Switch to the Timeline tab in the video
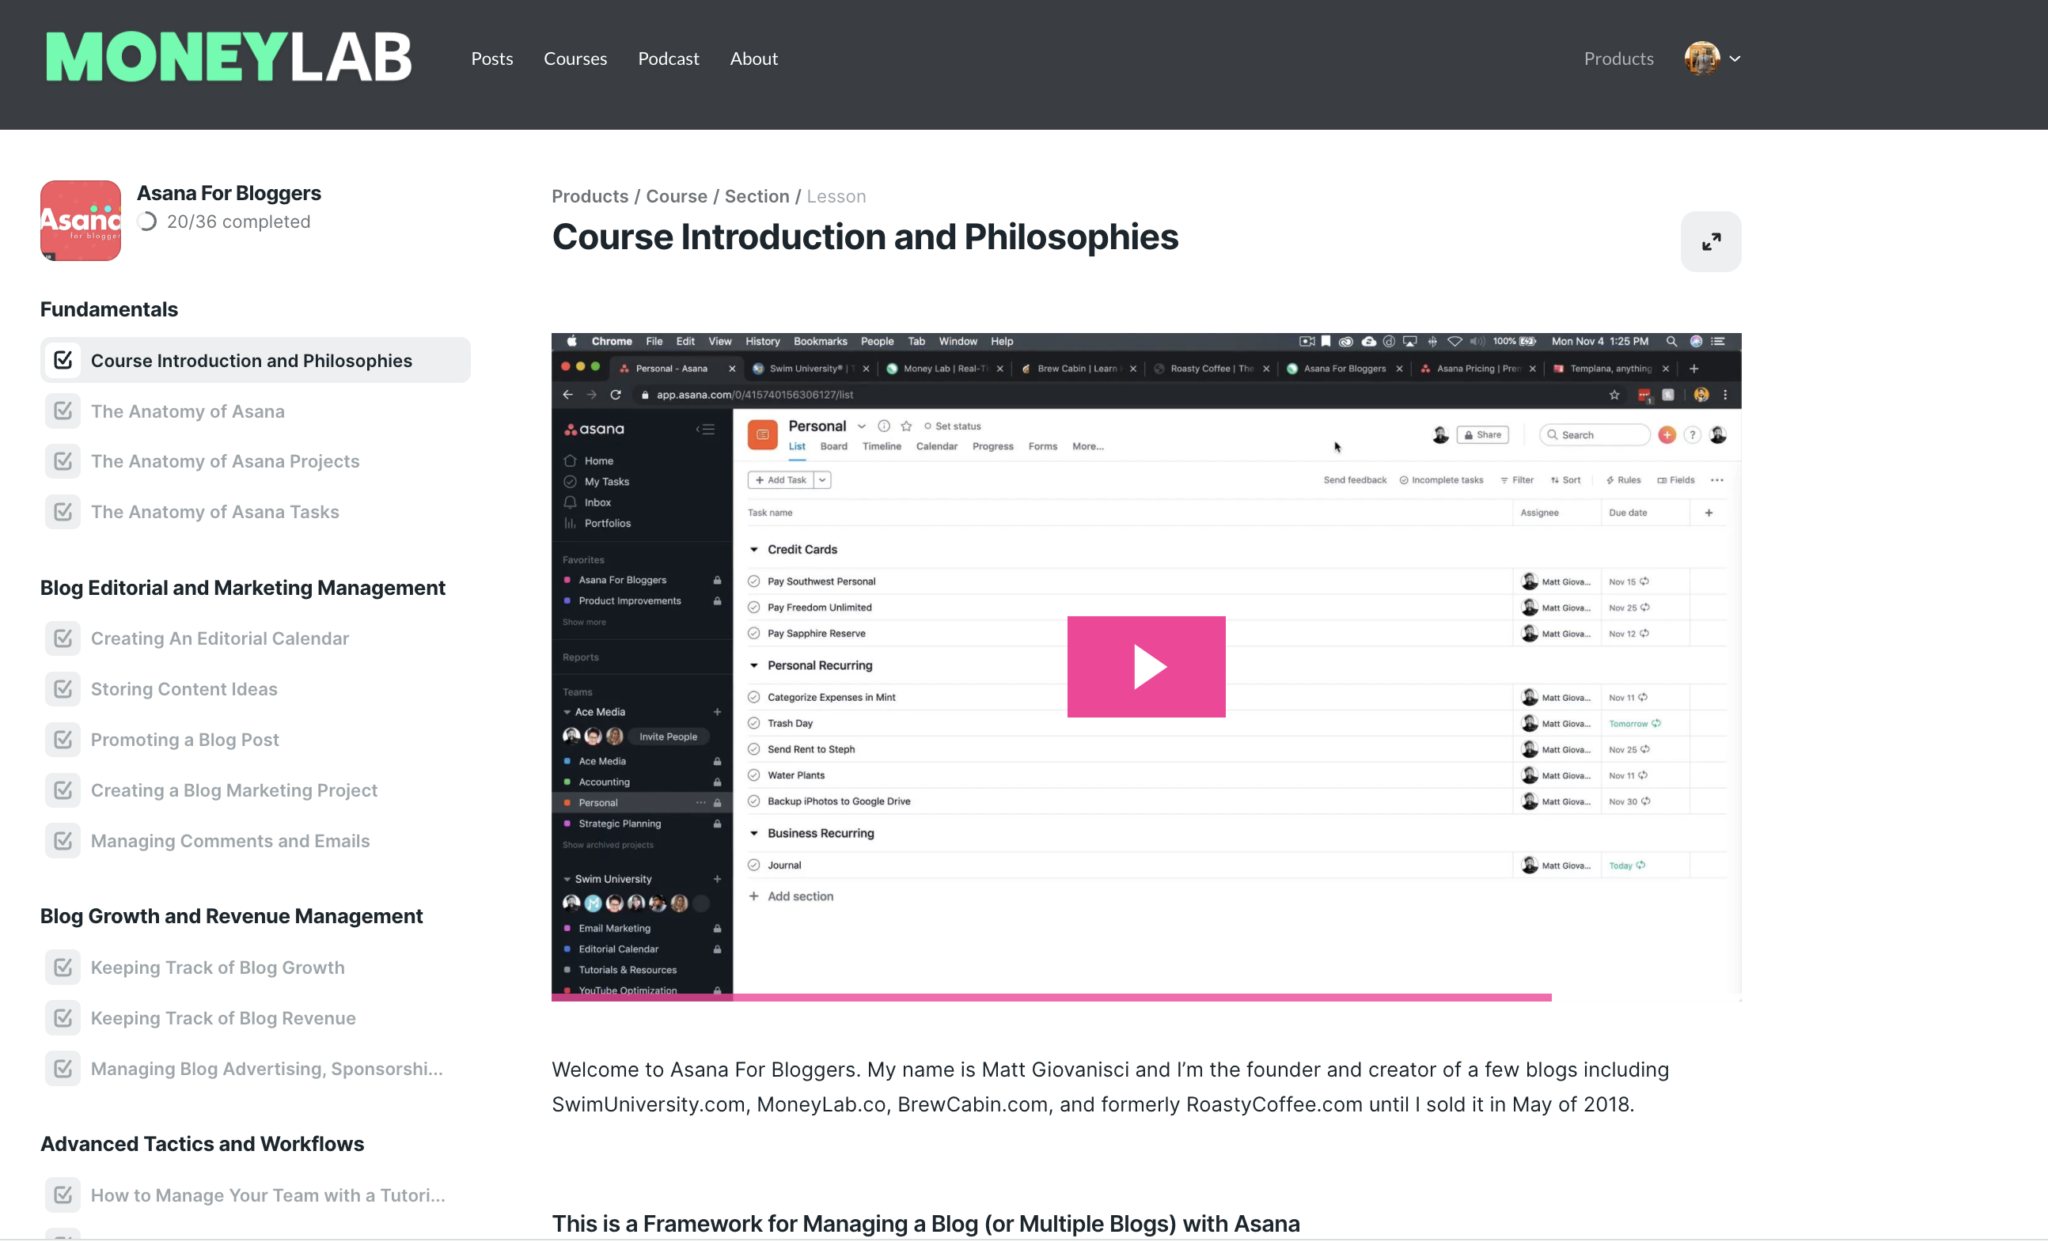Image resolution: width=2048 pixels, height=1242 pixels. click(882, 447)
